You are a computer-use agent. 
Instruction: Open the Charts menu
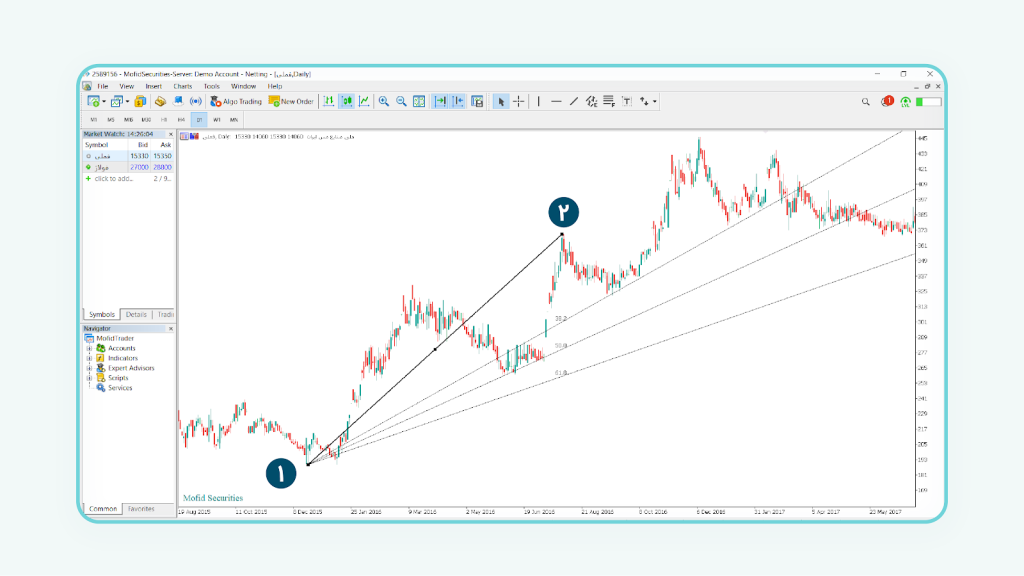point(182,86)
